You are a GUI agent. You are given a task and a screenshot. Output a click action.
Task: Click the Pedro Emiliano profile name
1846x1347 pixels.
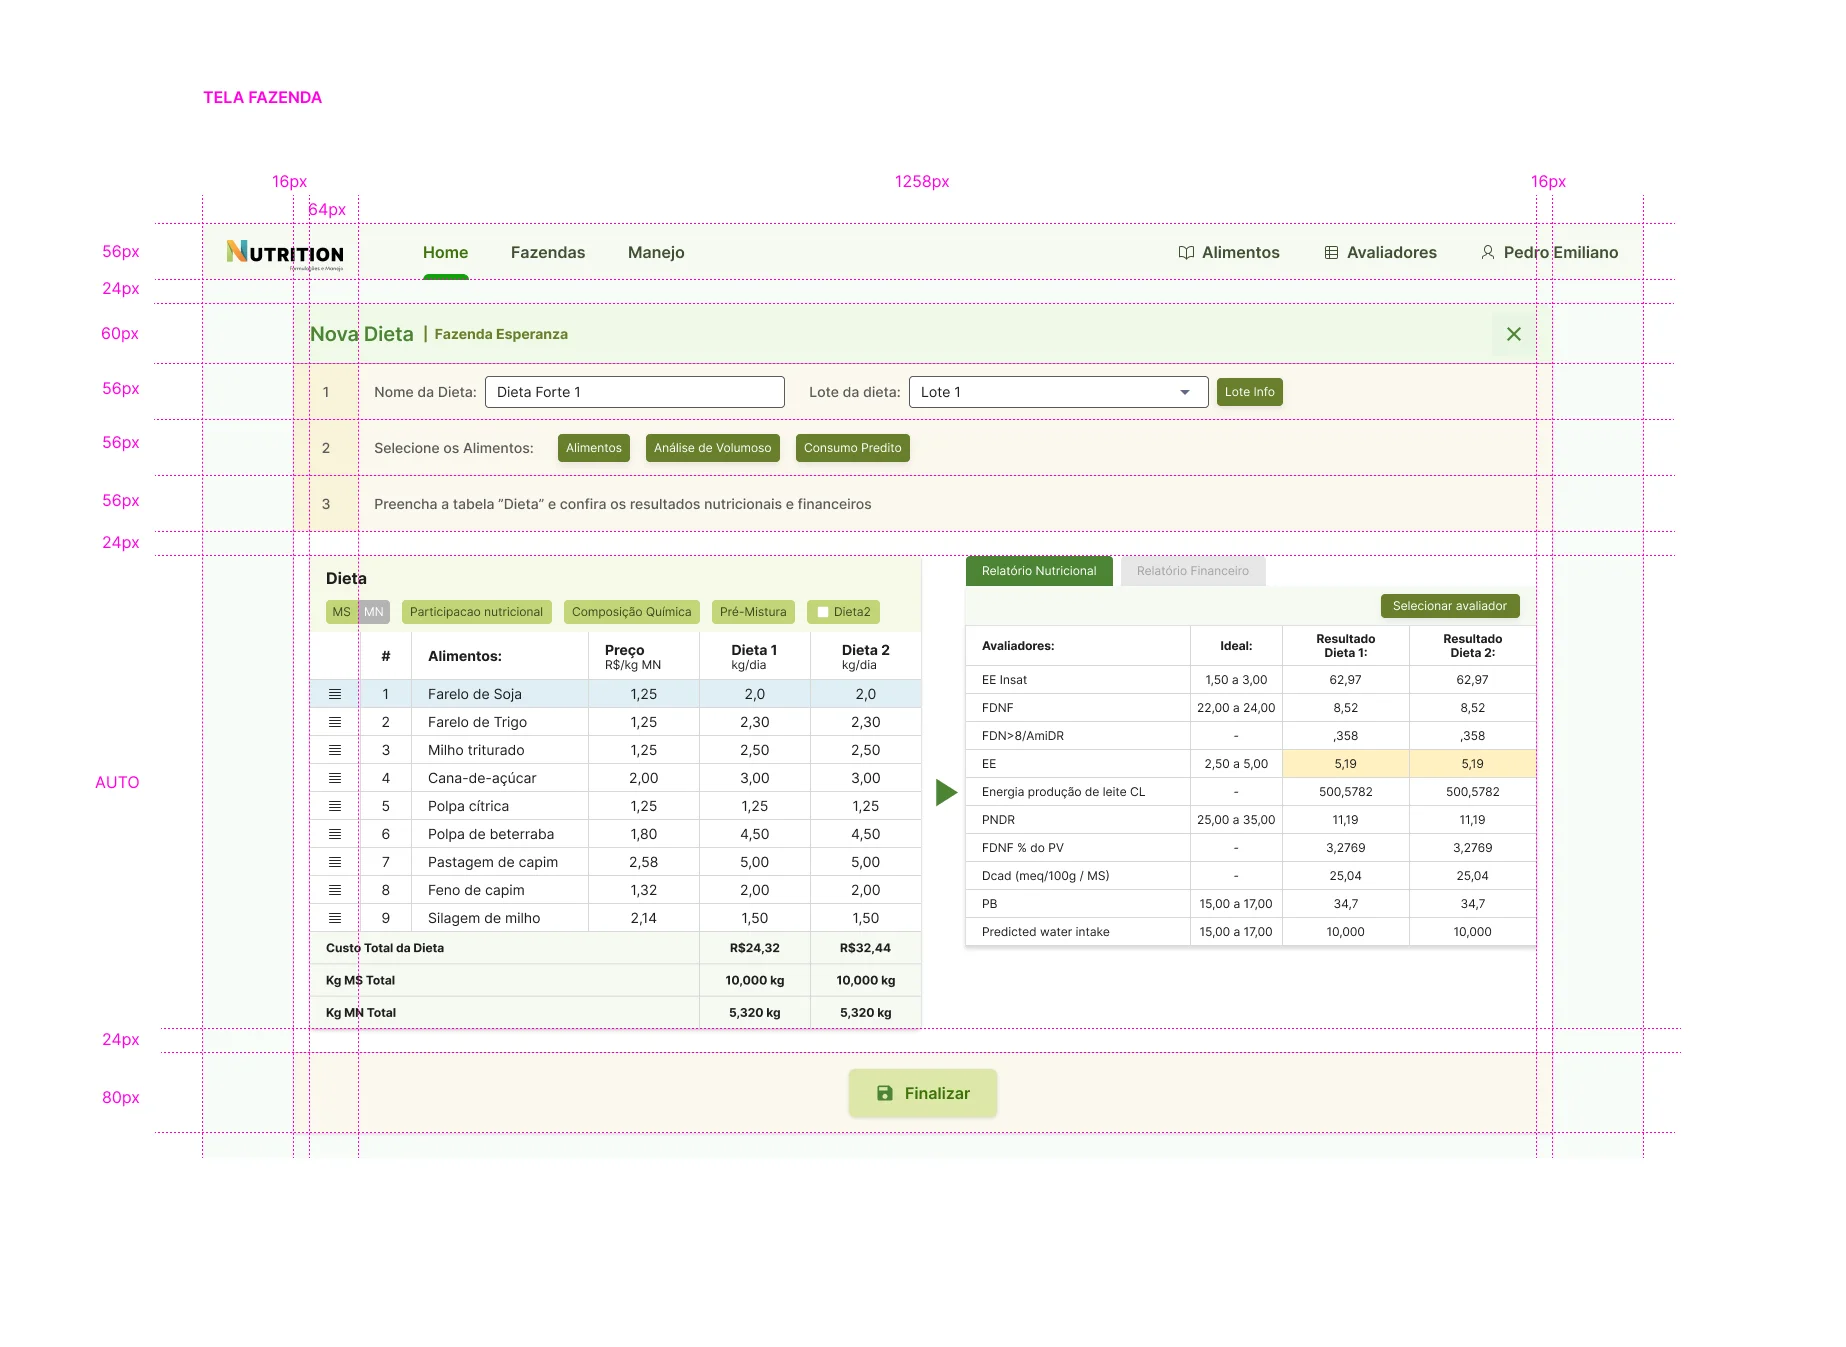(1561, 253)
